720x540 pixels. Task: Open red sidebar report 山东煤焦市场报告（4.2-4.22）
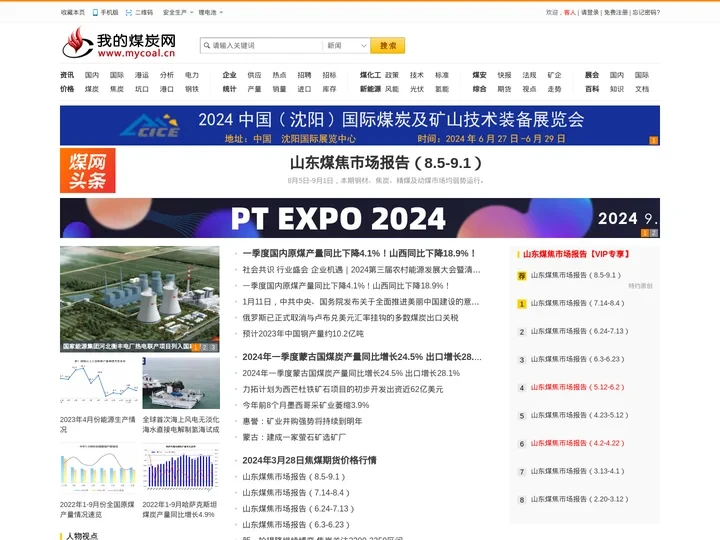coord(578,443)
